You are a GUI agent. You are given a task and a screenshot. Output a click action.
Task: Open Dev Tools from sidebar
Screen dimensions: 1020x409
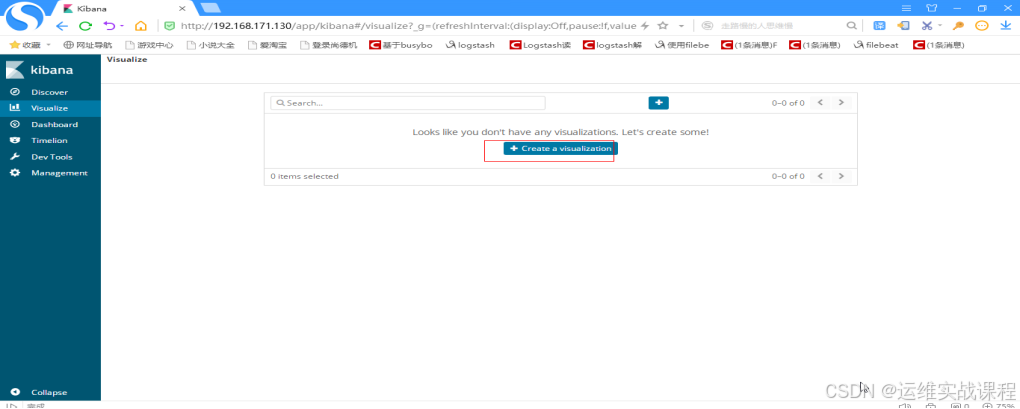[x=50, y=157]
